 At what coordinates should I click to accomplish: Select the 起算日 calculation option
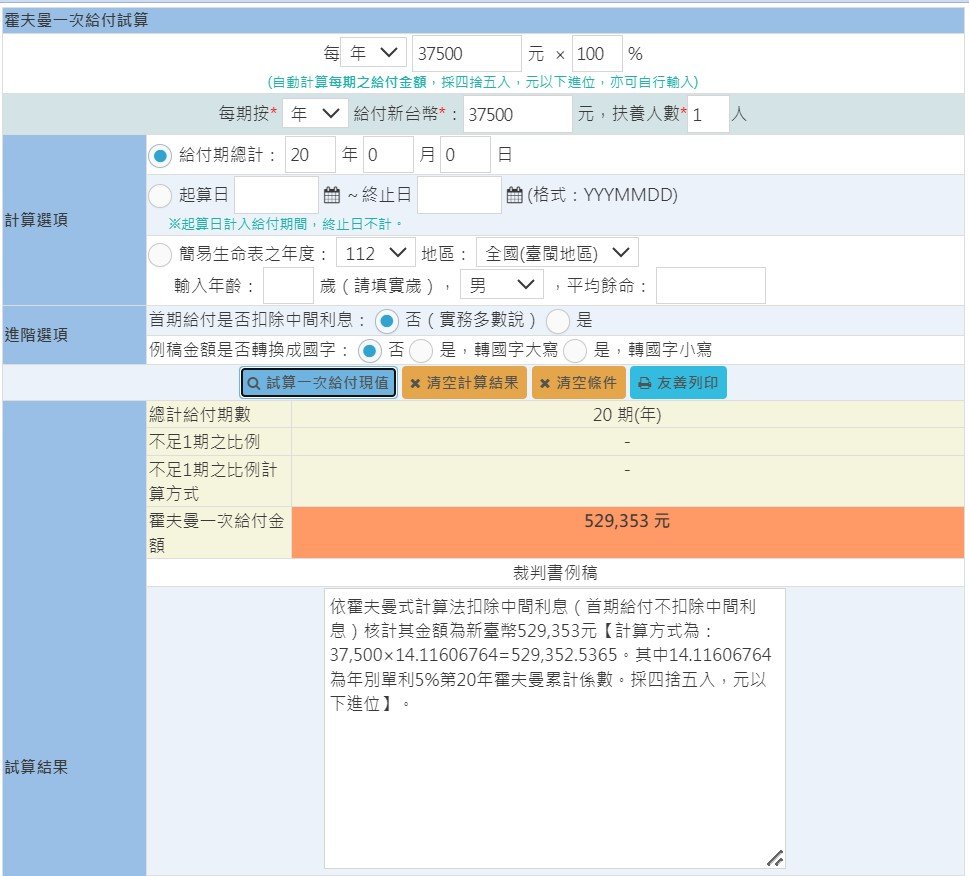[160, 193]
